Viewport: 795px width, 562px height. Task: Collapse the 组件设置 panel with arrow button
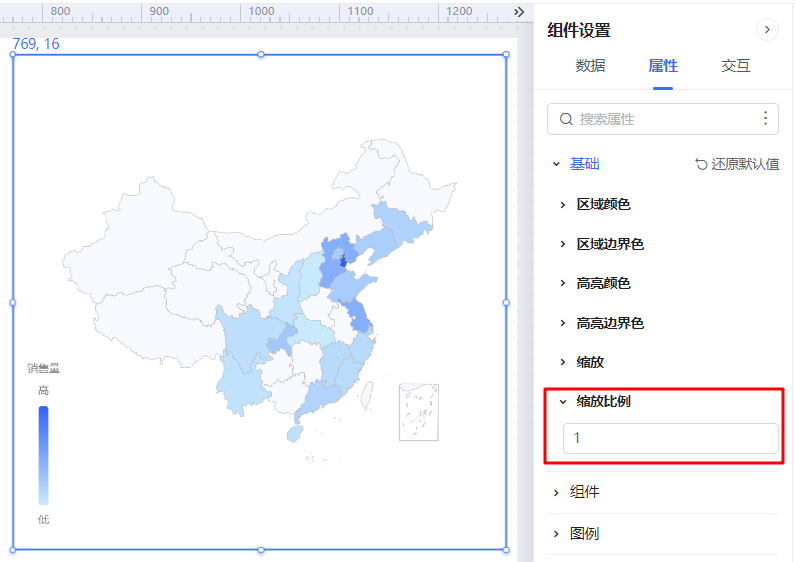767,30
